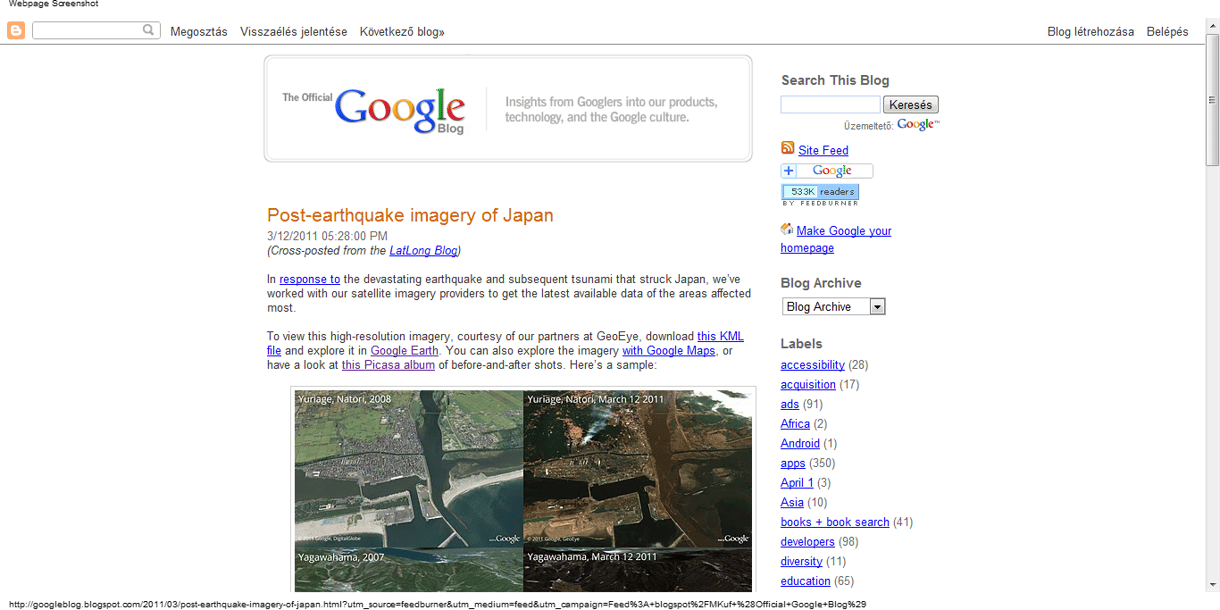Select the accessibility label

click(812, 365)
